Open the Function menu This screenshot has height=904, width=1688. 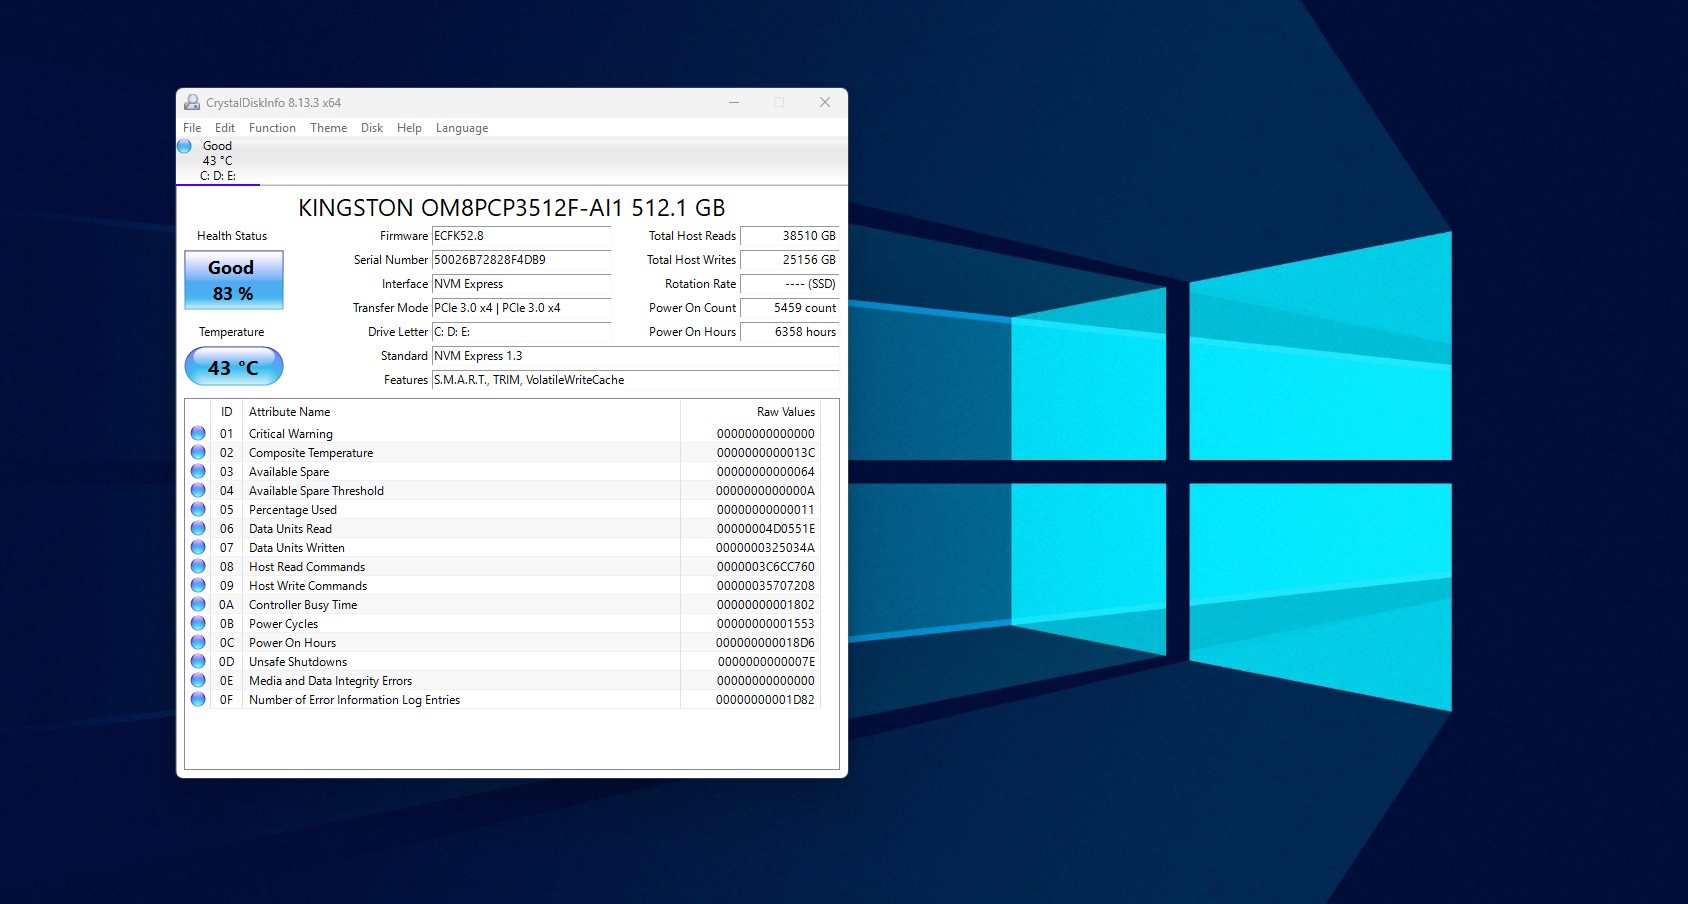[272, 128]
